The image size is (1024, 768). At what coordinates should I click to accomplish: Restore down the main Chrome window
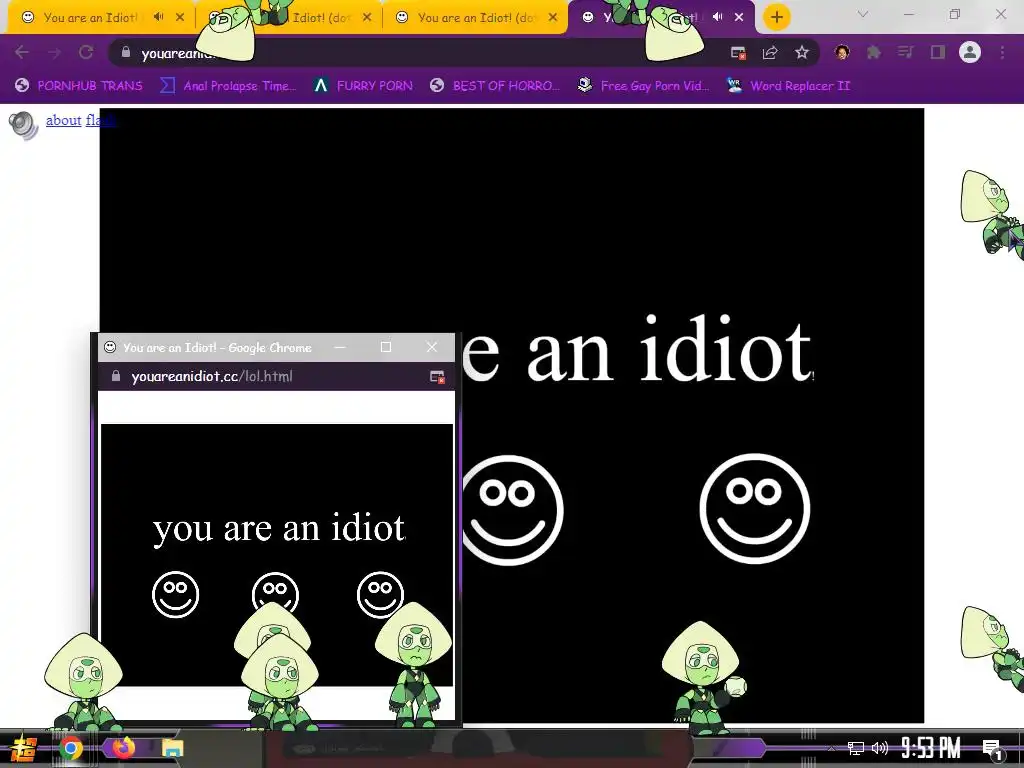[955, 14]
